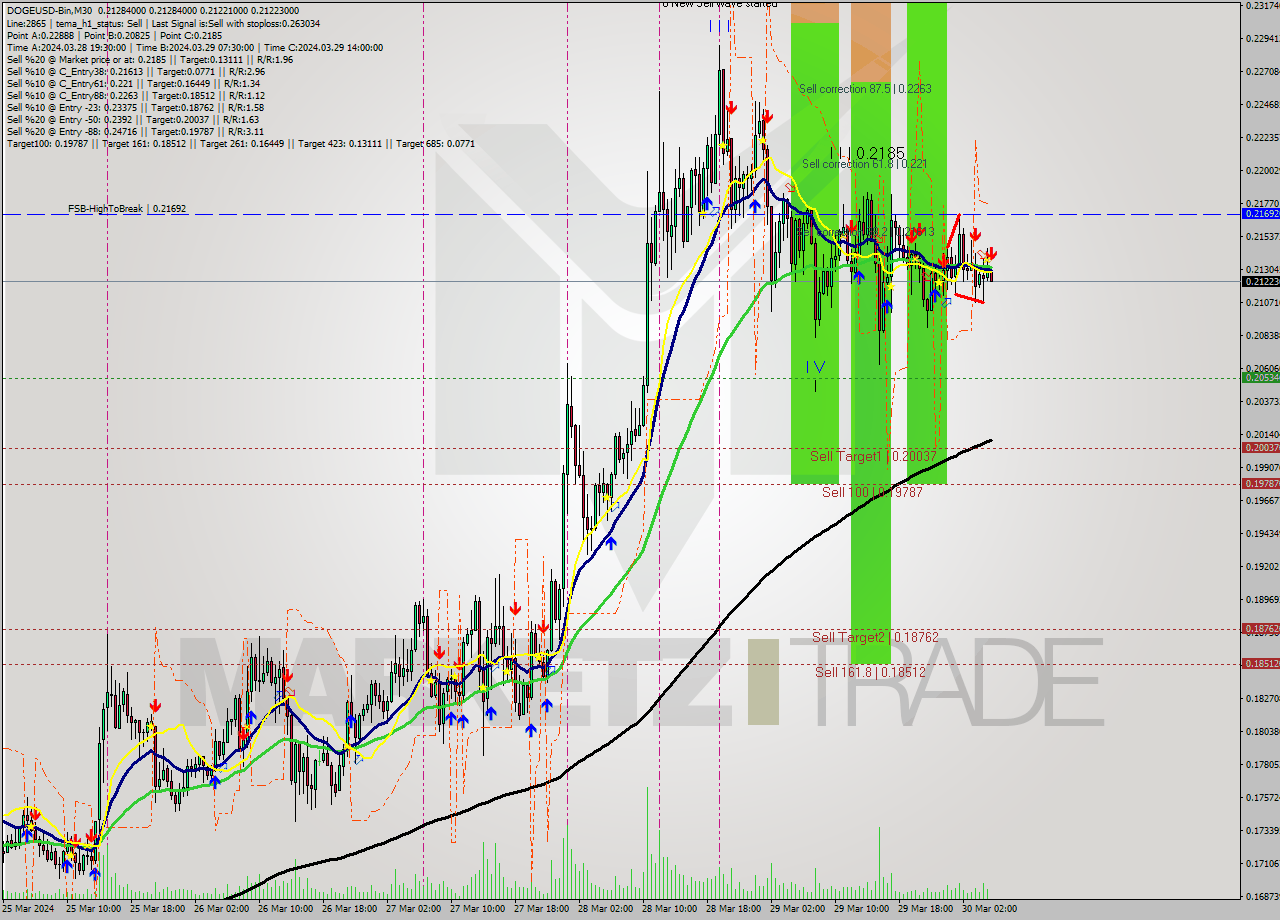This screenshot has width=1280, height=920.
Task: Click the red 0.18762 price tag
Action: click(x=1260, y=628)
